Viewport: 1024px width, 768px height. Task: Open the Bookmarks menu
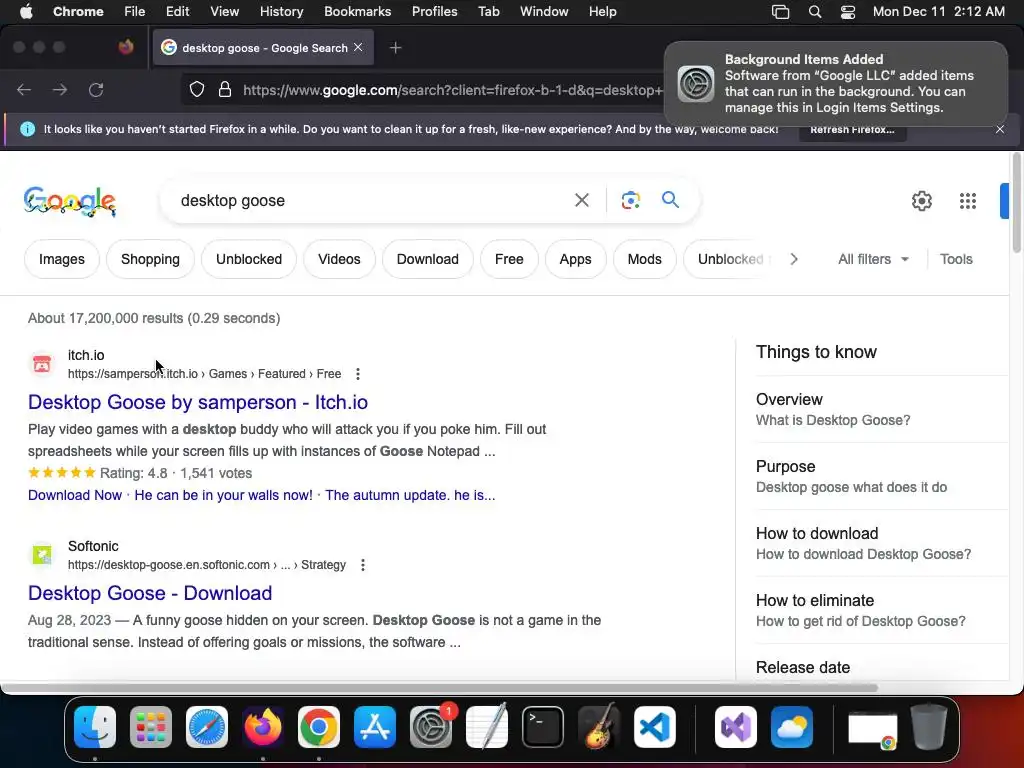pos(357,12)
